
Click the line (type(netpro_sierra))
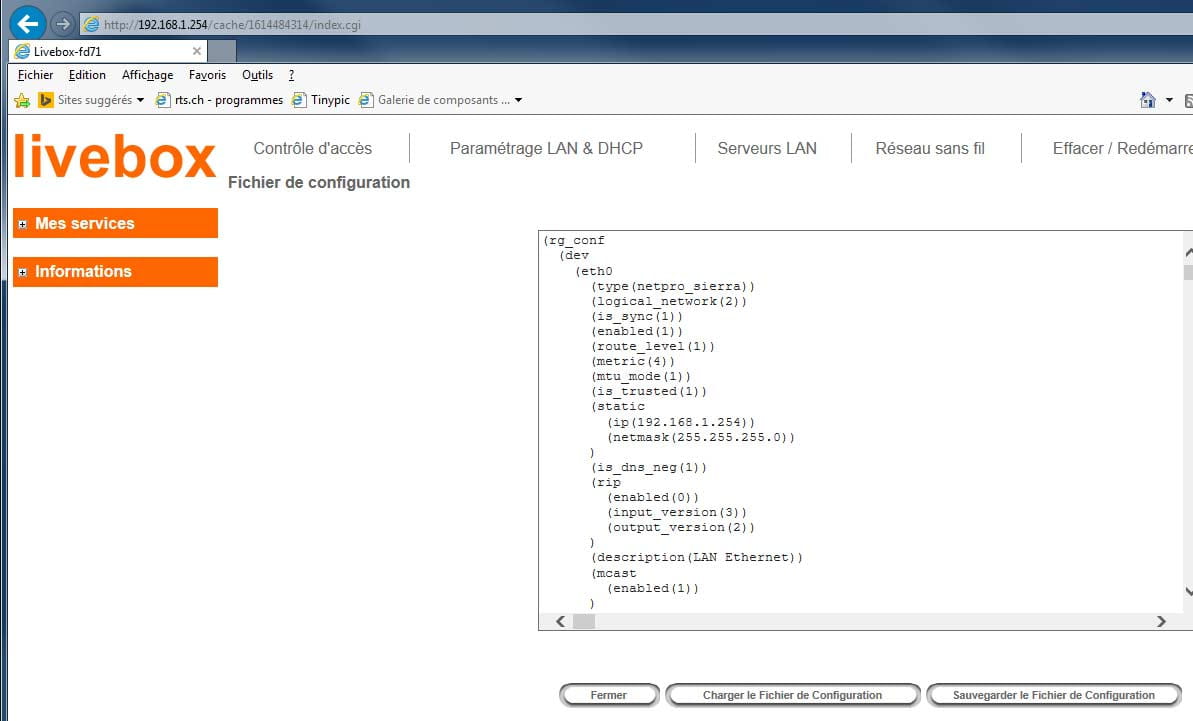(x=673, y=287)
